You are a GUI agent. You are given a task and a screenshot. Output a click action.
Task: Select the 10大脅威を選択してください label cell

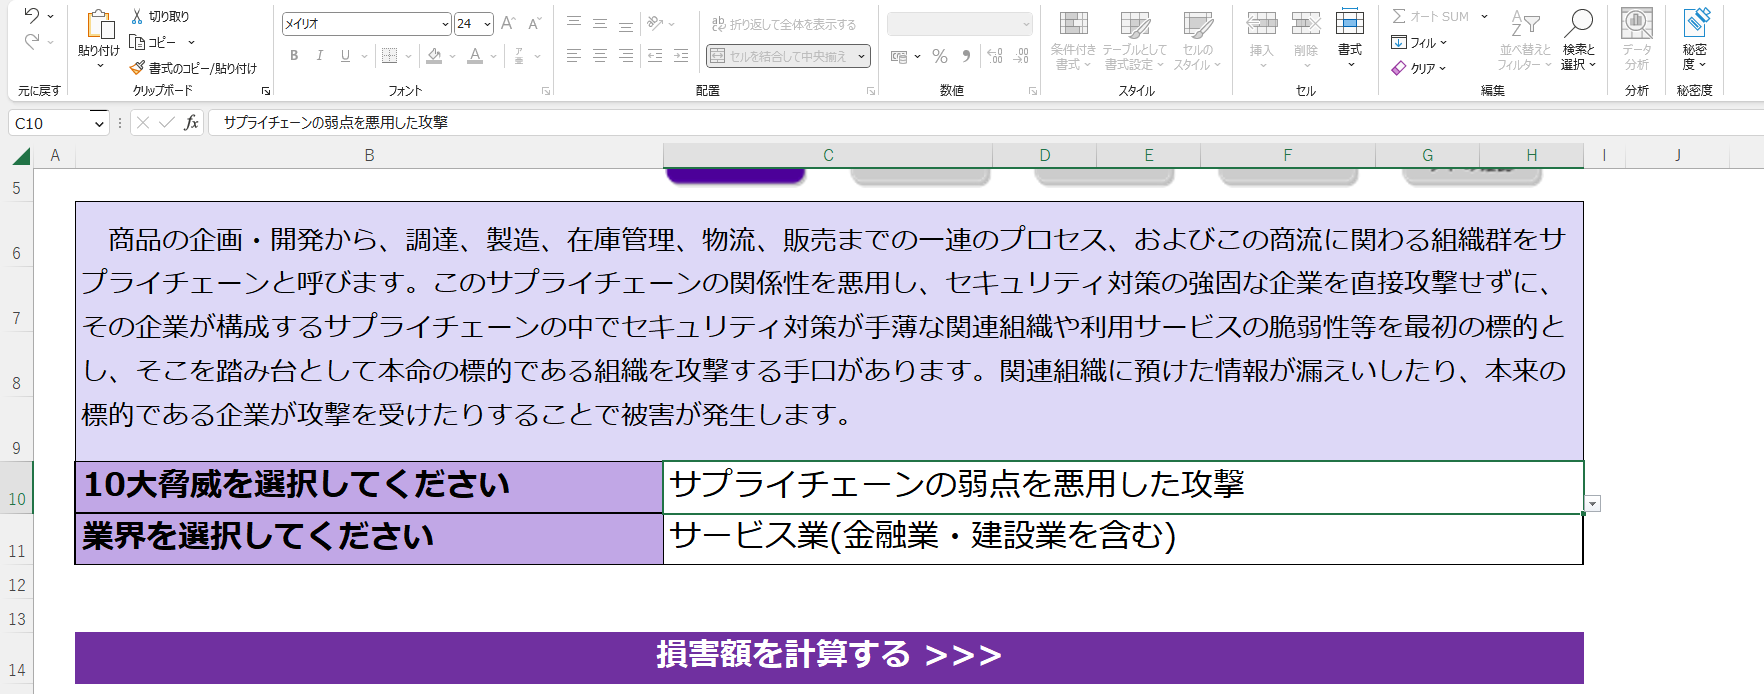(x=369, y=487)
